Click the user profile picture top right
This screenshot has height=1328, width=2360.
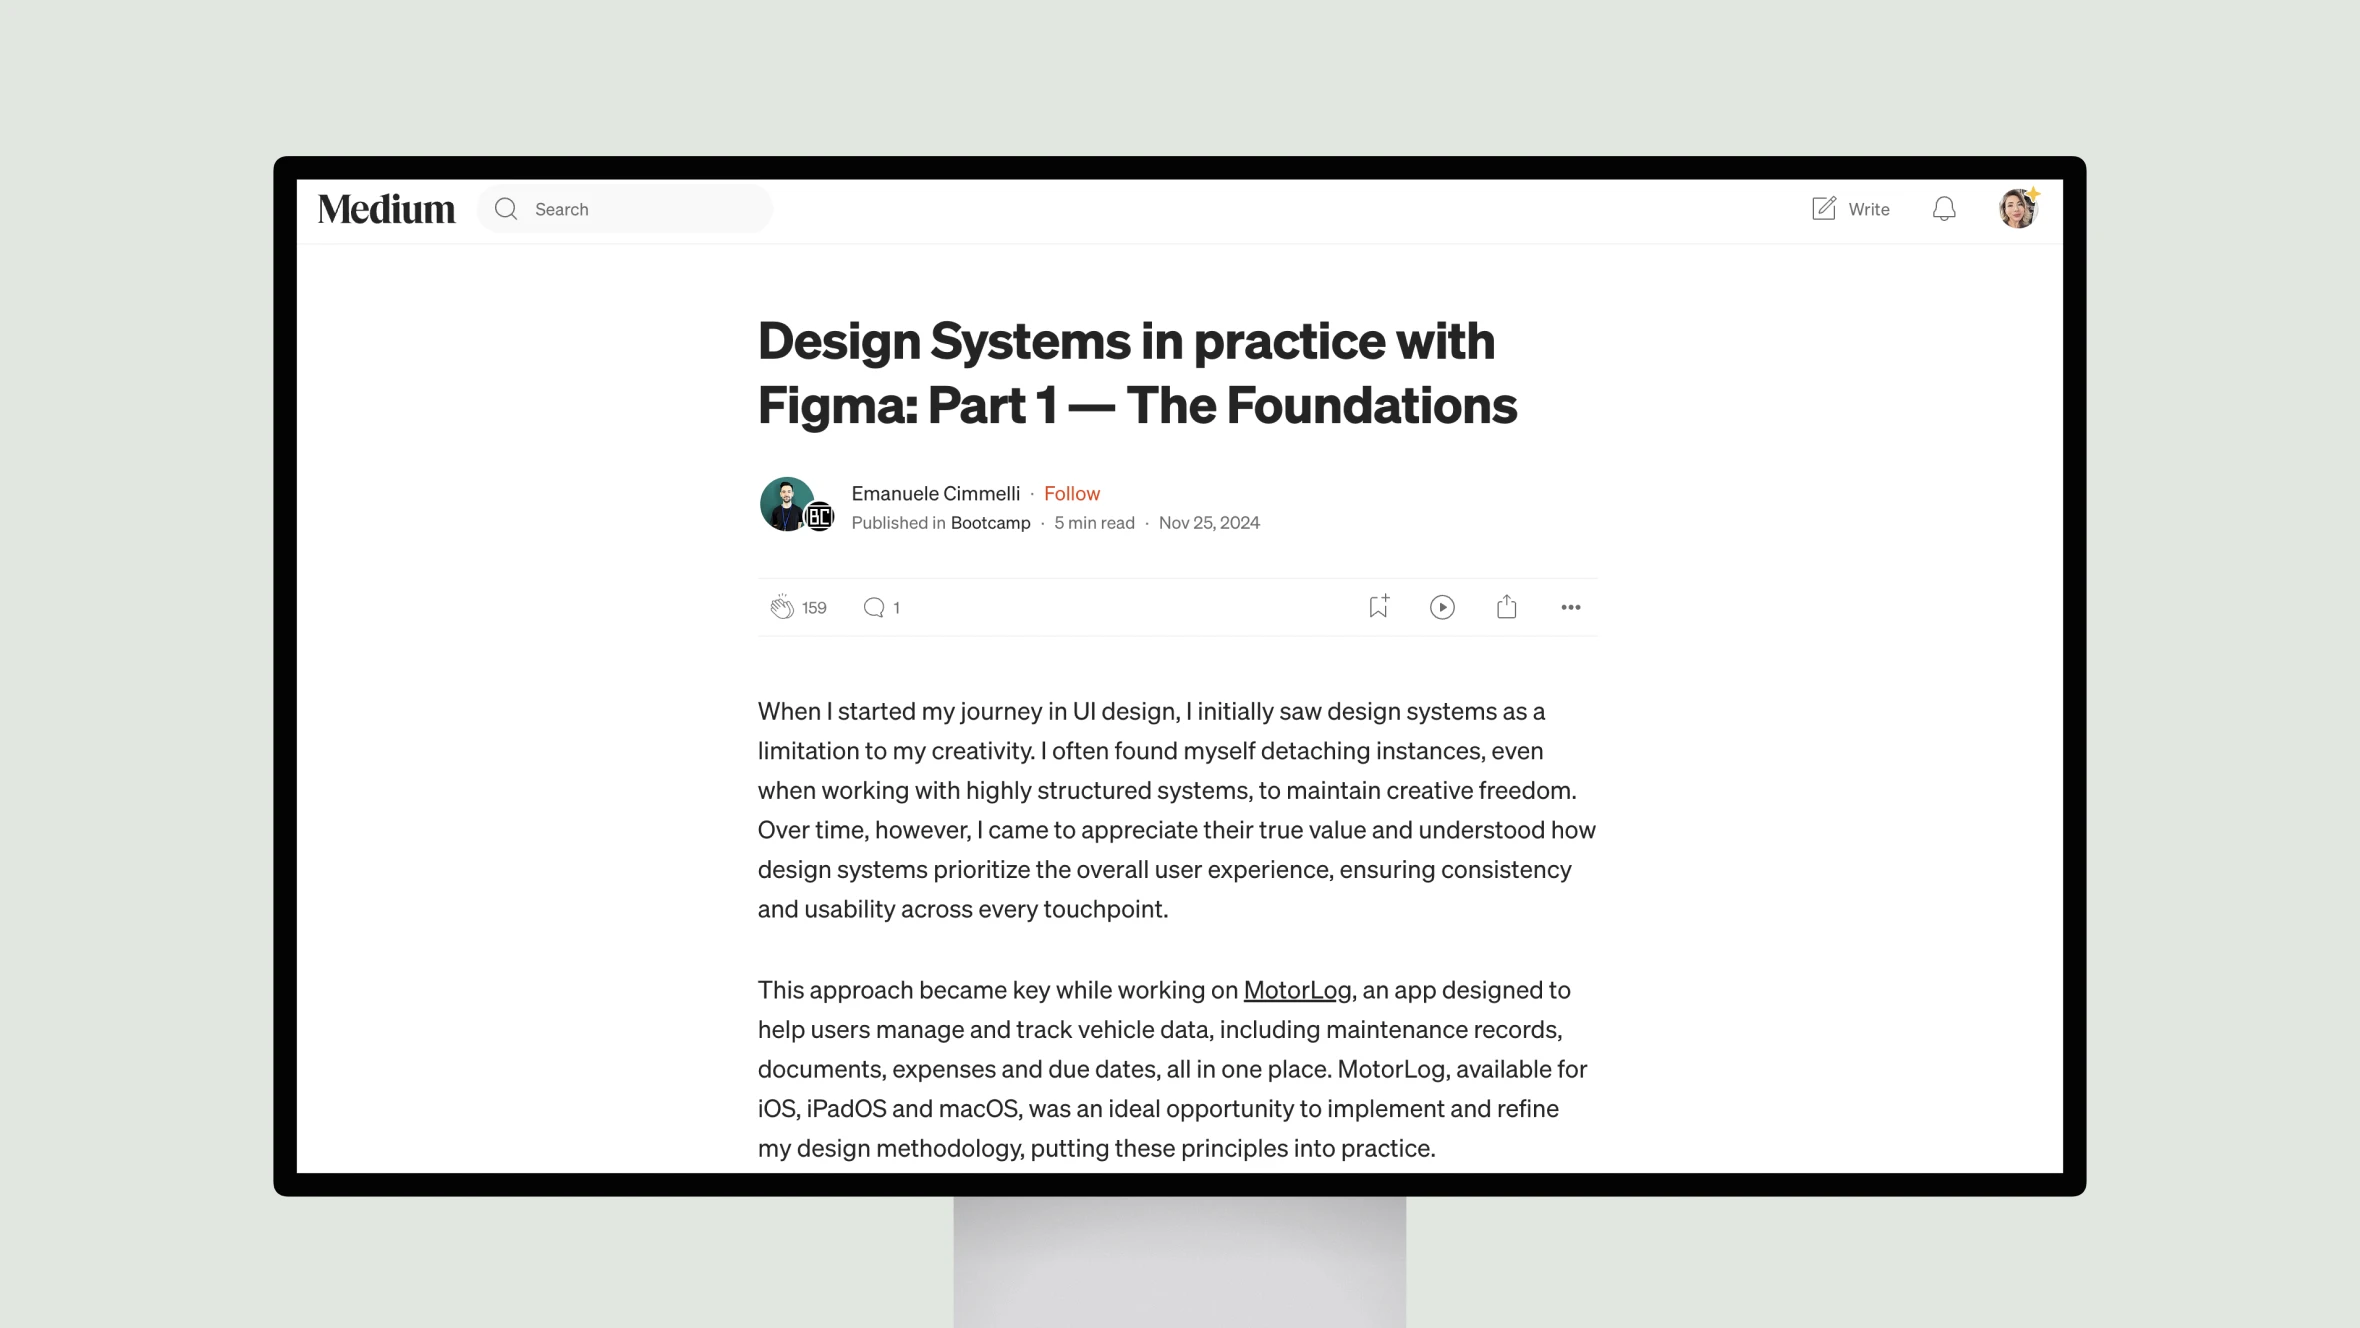2018,208
